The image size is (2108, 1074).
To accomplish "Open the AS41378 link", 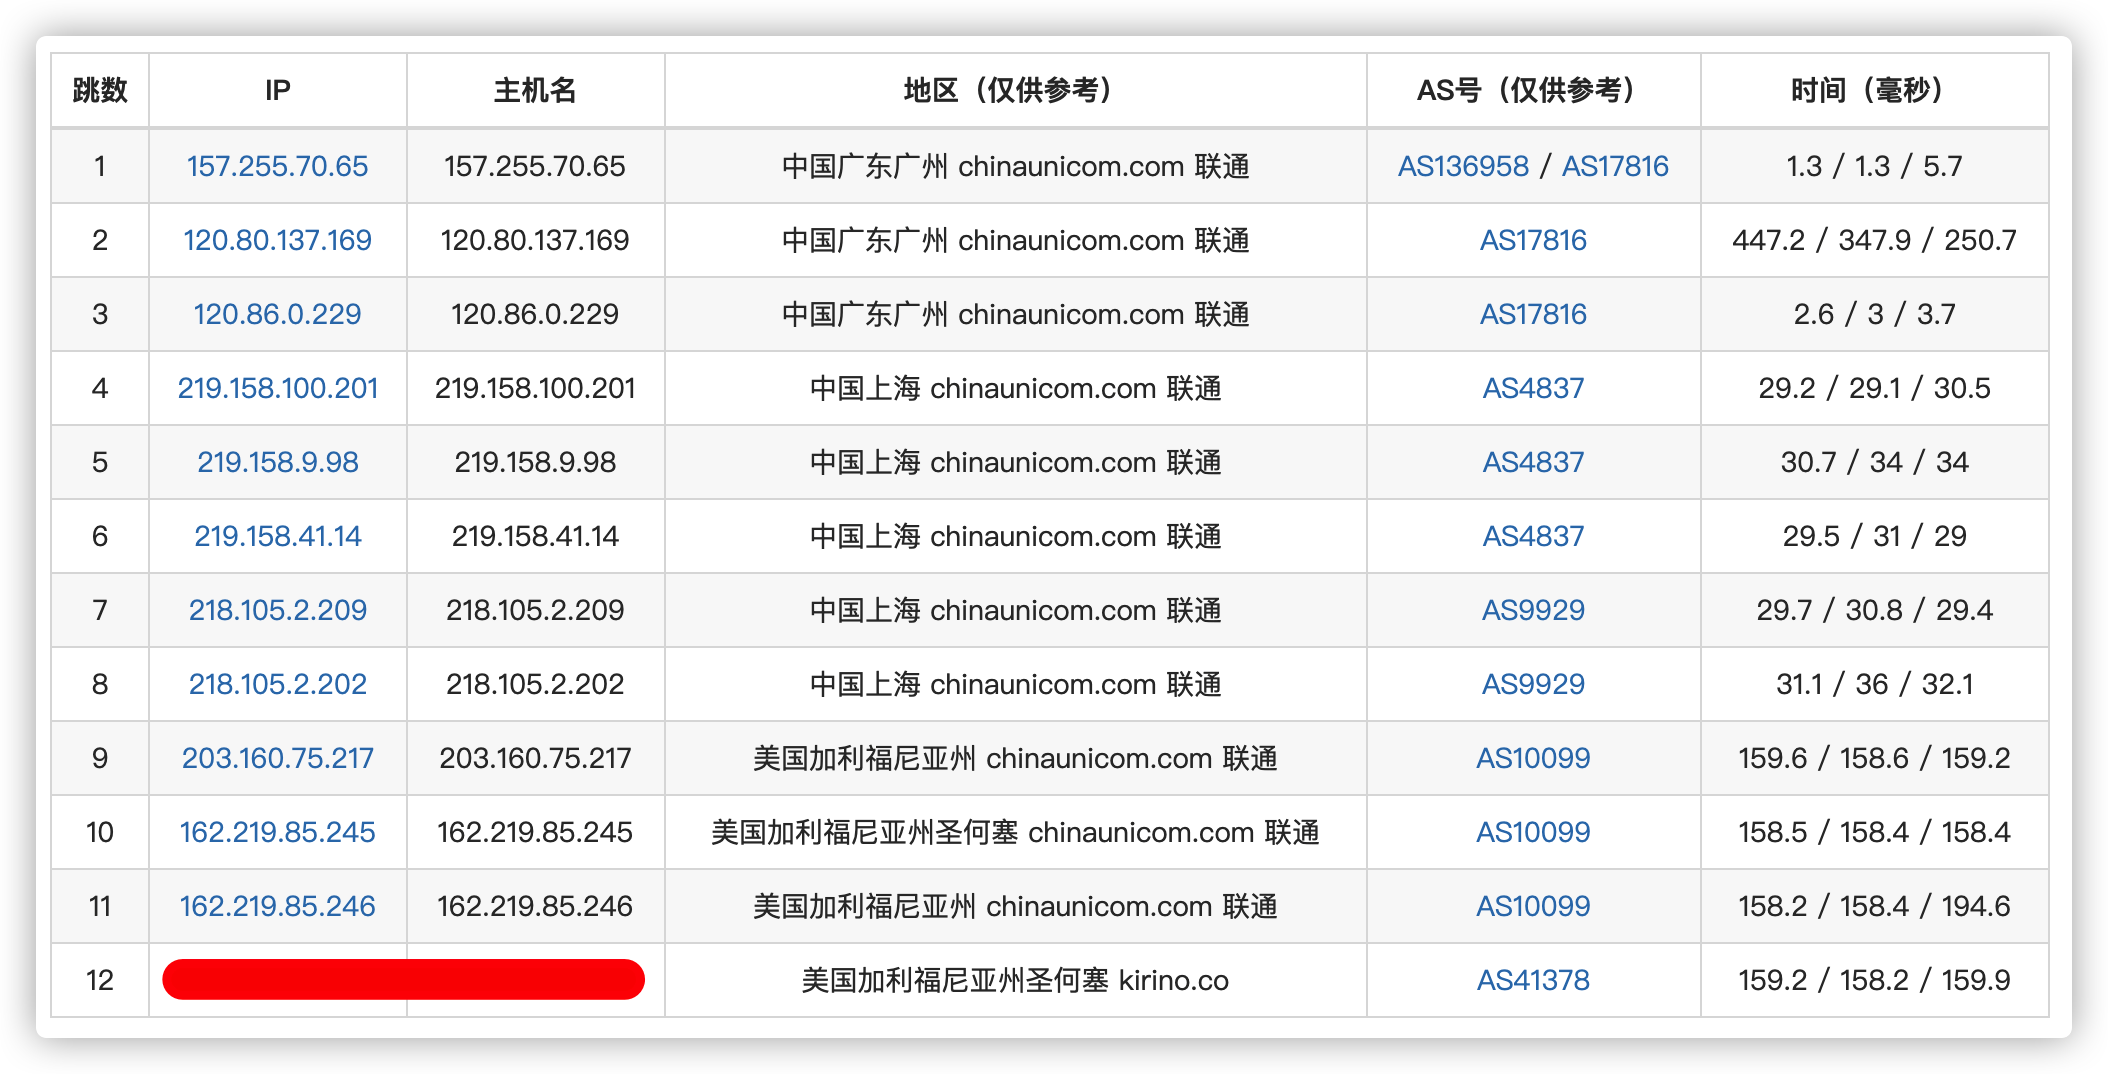I will tap(1533, 980).
